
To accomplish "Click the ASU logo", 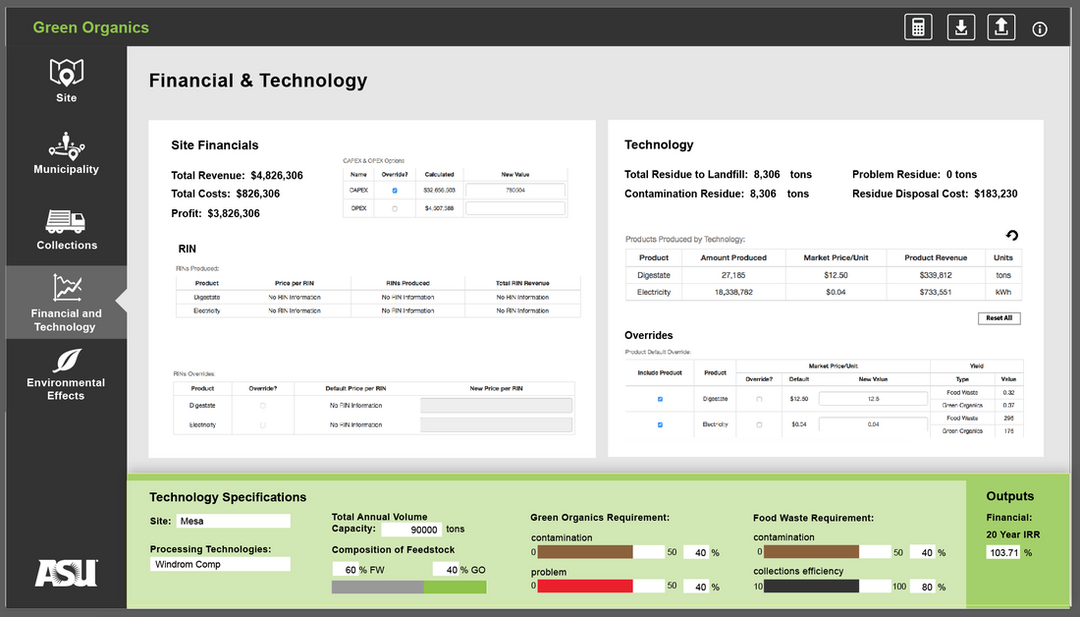I will [66, 573].
